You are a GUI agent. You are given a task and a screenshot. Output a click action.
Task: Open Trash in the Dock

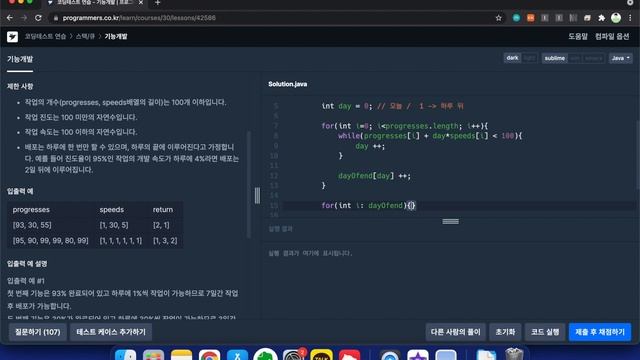tap(514, 354)
